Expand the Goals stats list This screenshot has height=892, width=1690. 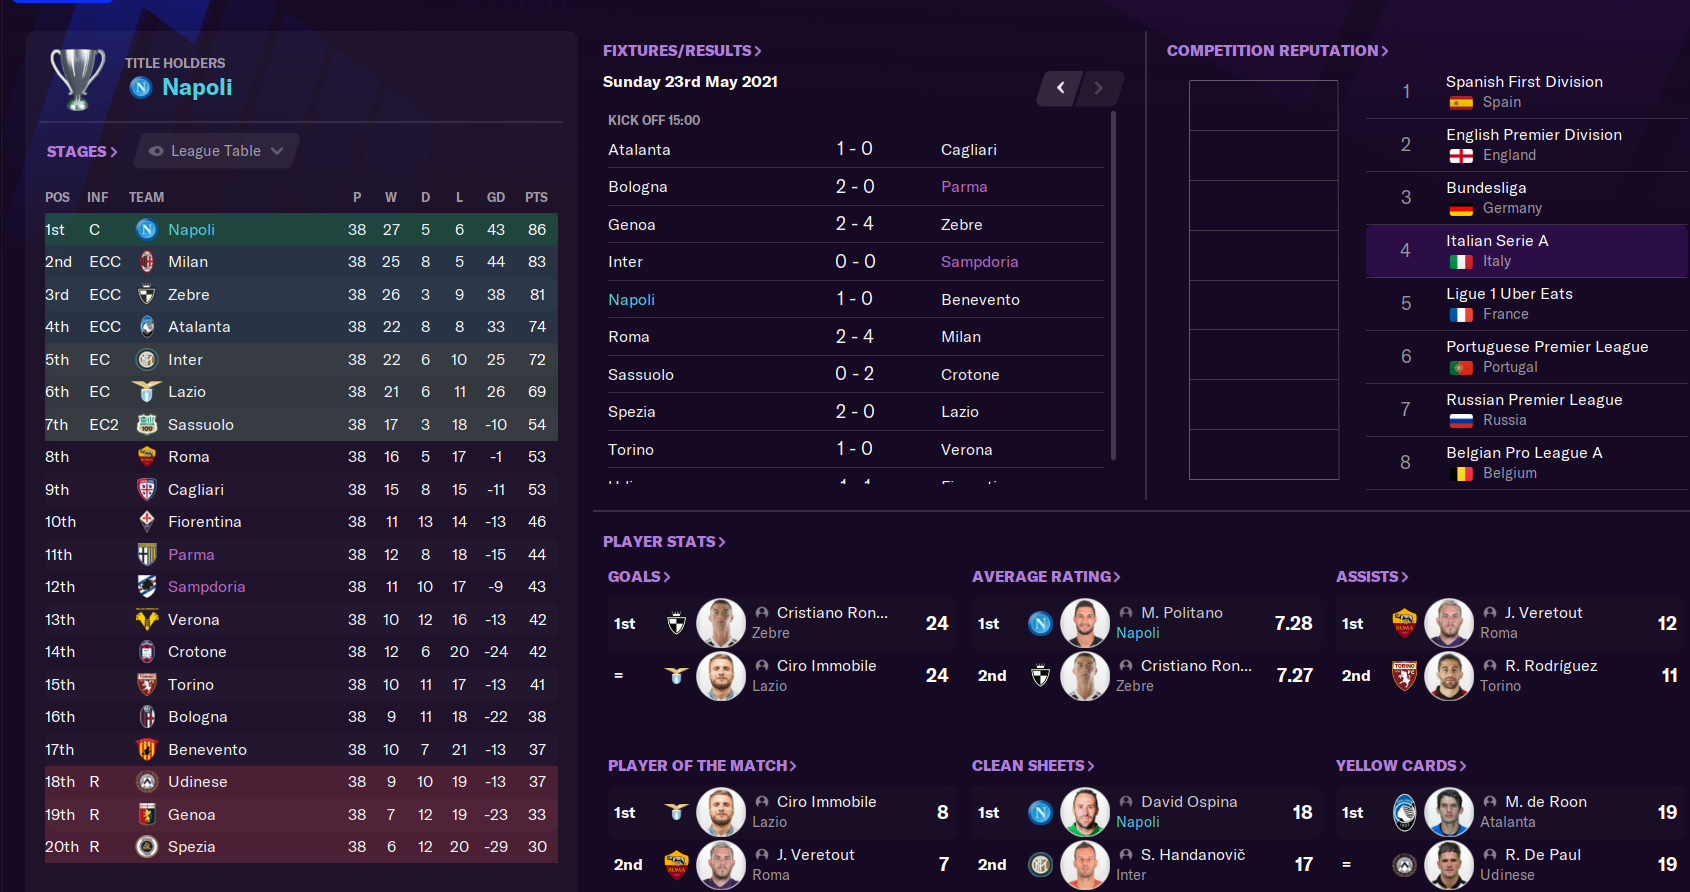coord(639,577)
